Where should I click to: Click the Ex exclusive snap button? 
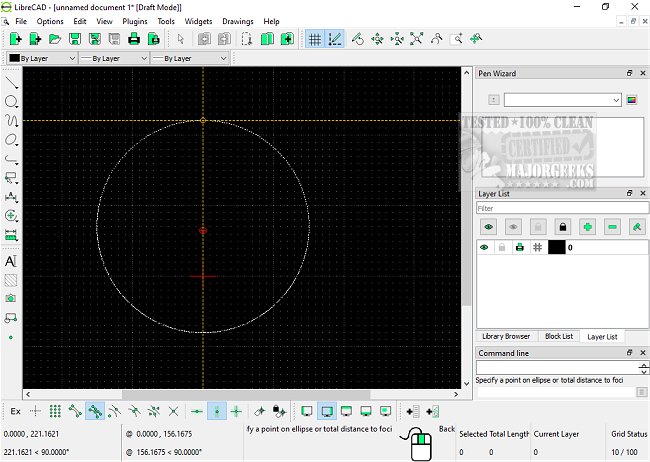coord(15,411)
